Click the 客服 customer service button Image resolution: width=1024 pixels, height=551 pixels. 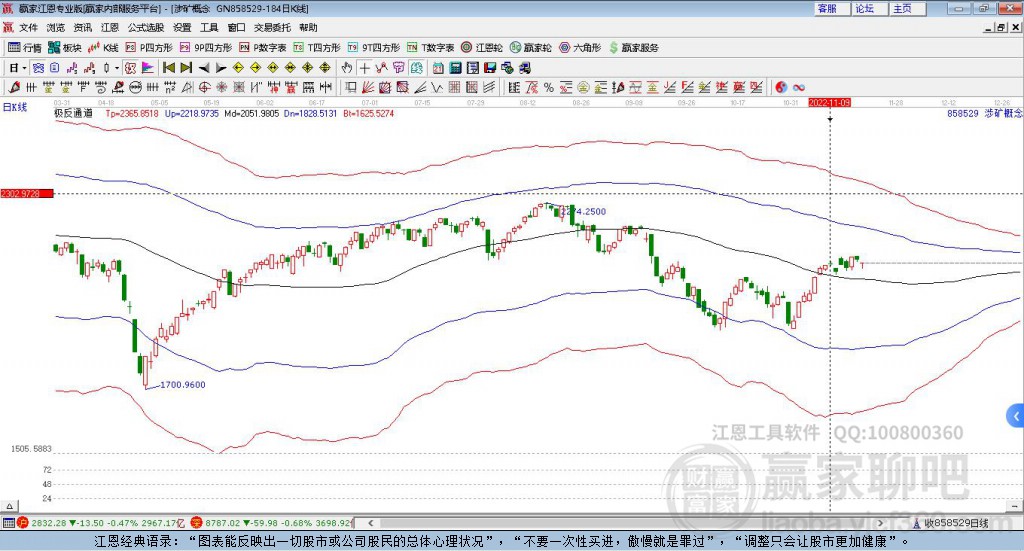click(x=831, y=8)
